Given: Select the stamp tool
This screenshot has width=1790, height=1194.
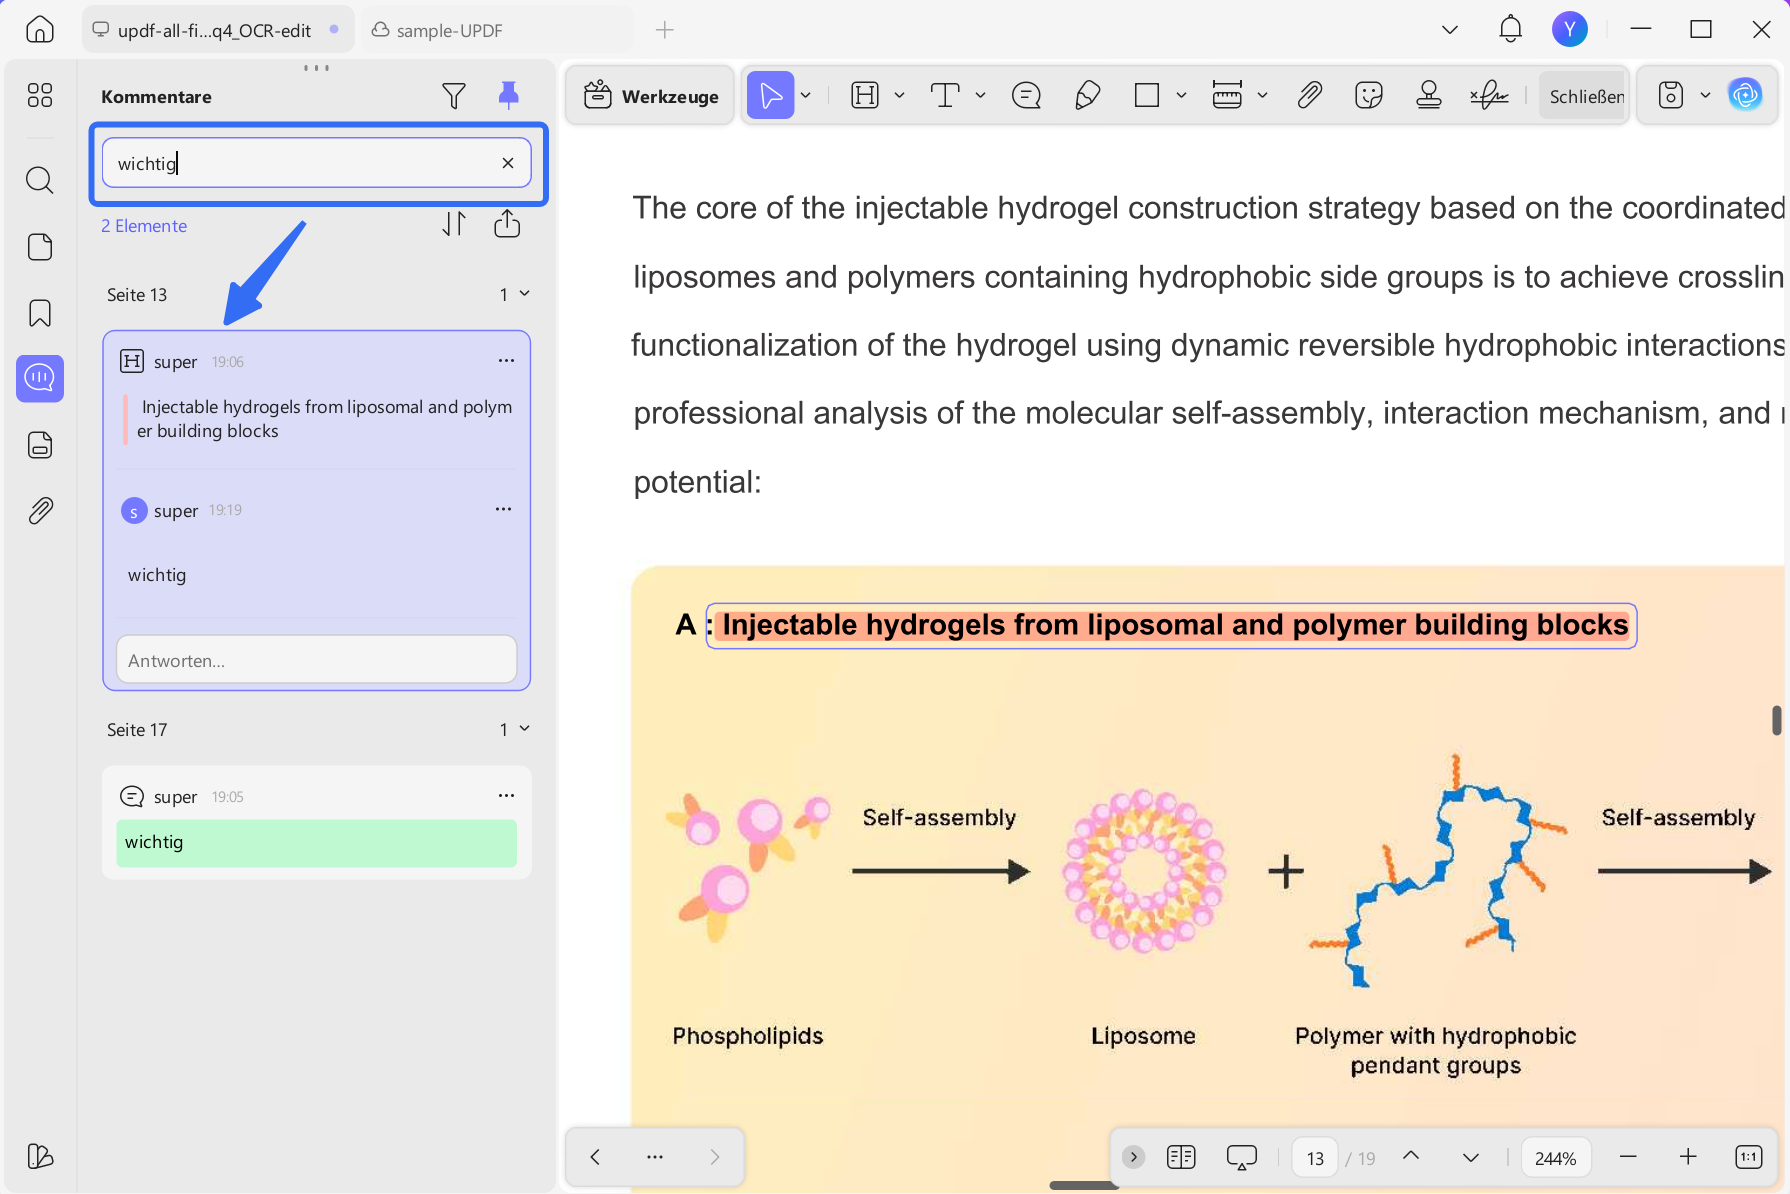Looking at the screenshot, I should [1429, 96].
